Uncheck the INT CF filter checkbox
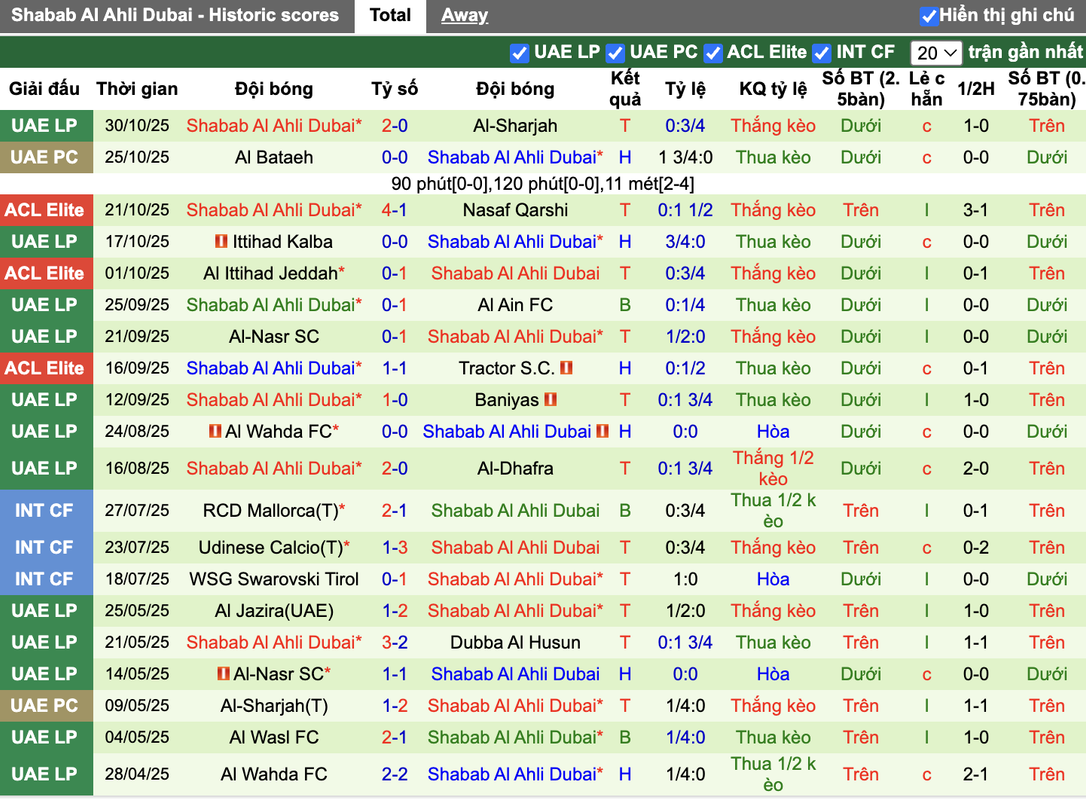1086x800 pixels. [821, 53]
